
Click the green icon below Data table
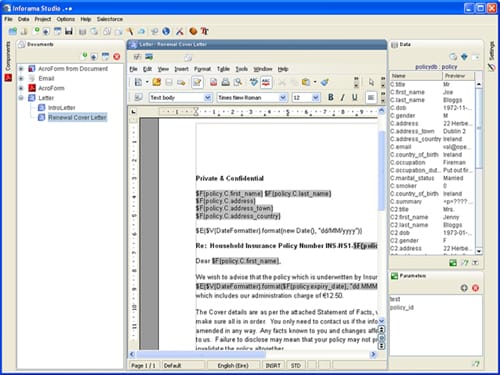click(453, 263)
